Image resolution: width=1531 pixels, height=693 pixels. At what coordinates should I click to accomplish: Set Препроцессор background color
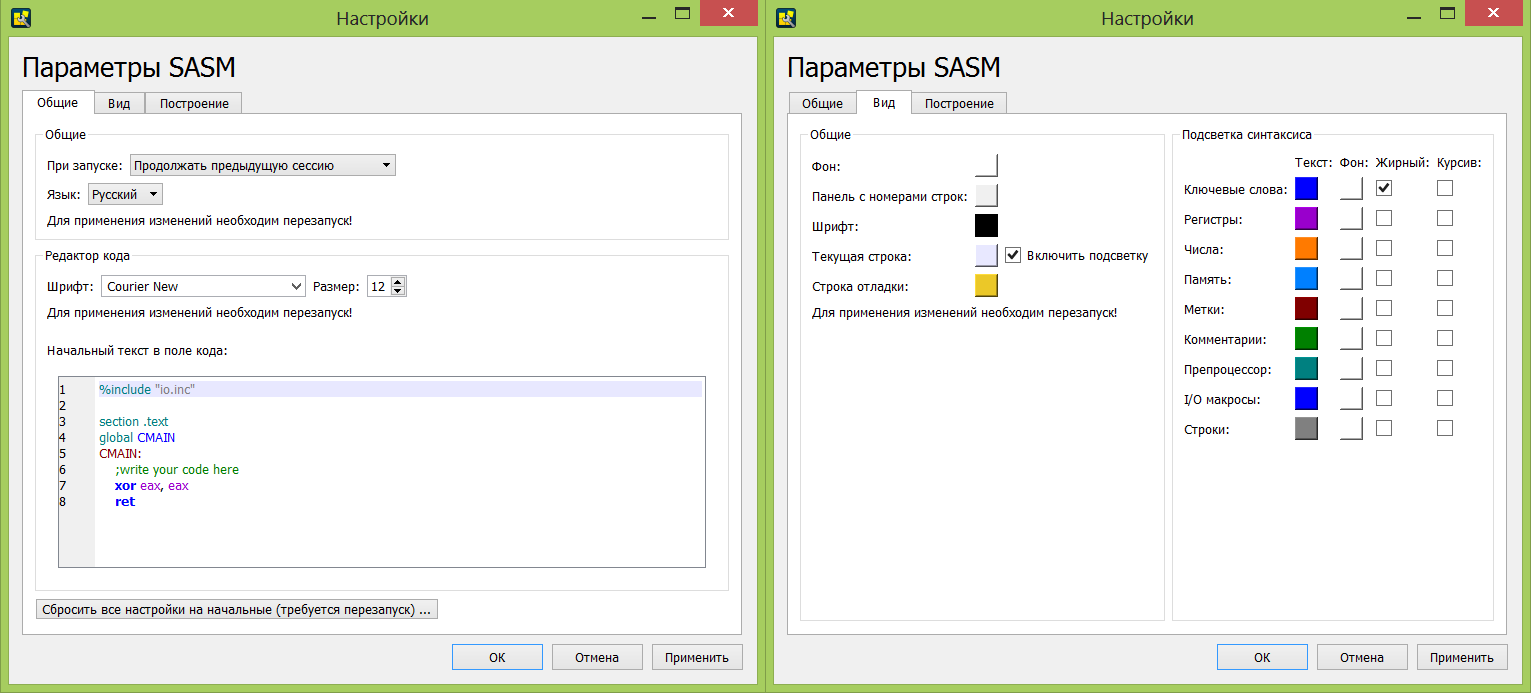[x=1351, y=368]
